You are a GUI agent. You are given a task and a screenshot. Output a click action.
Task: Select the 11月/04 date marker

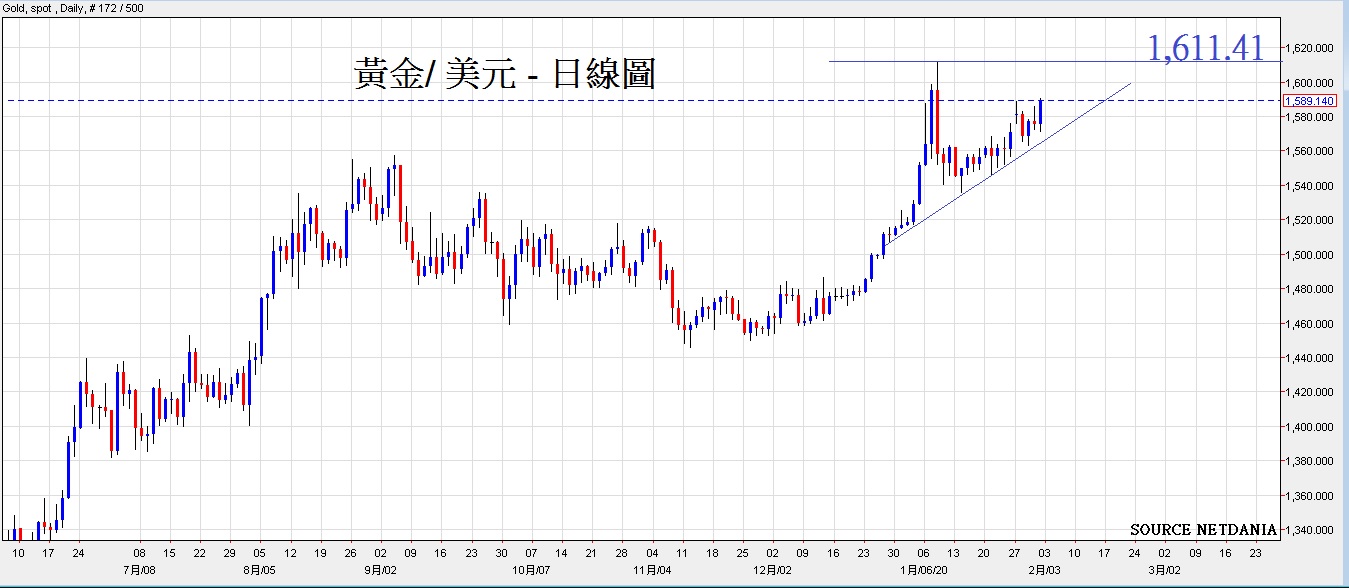[x=651, y=570]
